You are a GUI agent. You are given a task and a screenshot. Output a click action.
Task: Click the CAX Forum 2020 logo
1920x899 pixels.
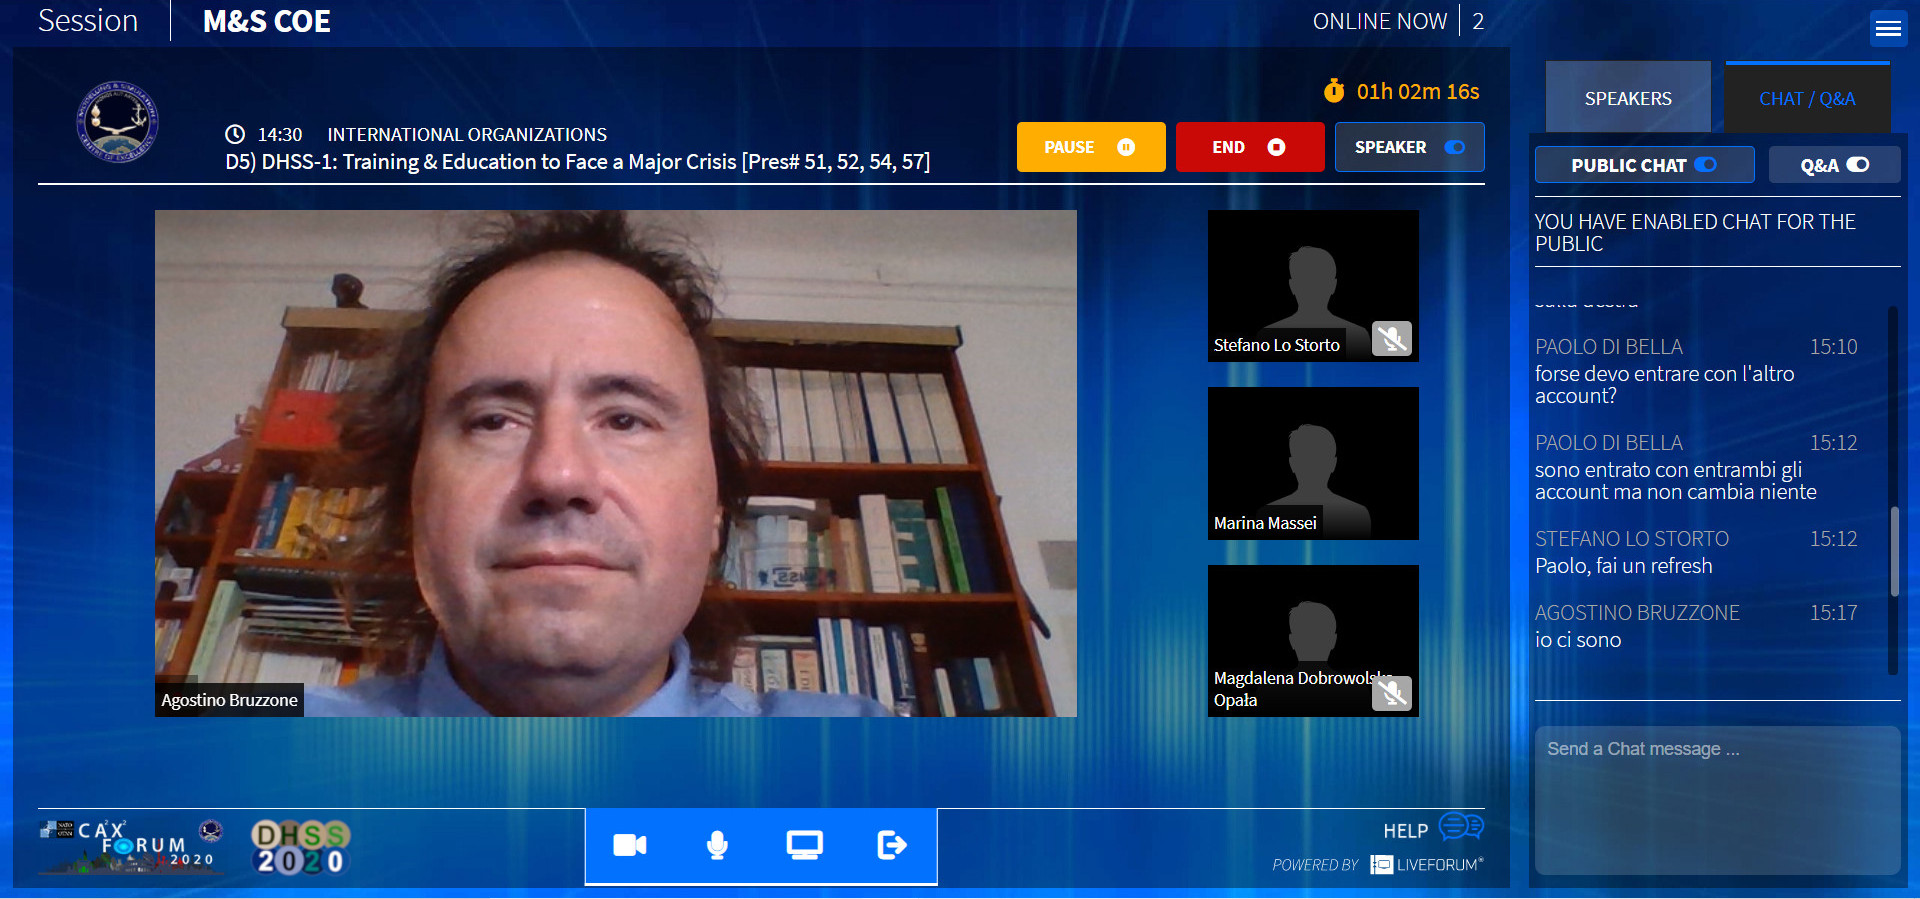(x=131, y=848)
